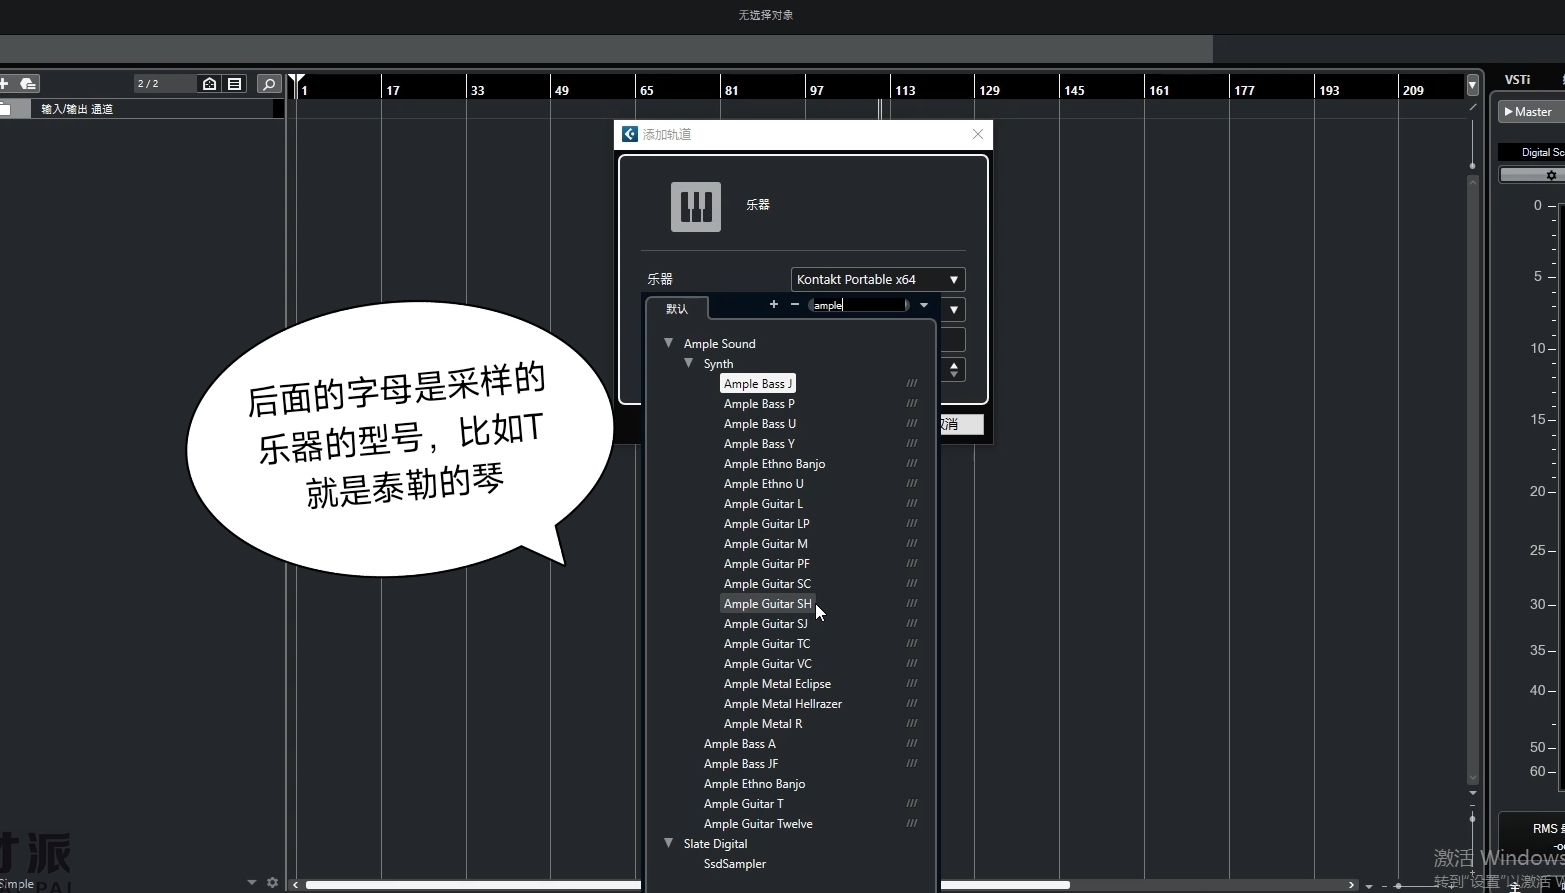Click the minus icon in plugin picker
Viewport: 1565px width, 893px height.
pyautogui.click(x=795, y=304)
